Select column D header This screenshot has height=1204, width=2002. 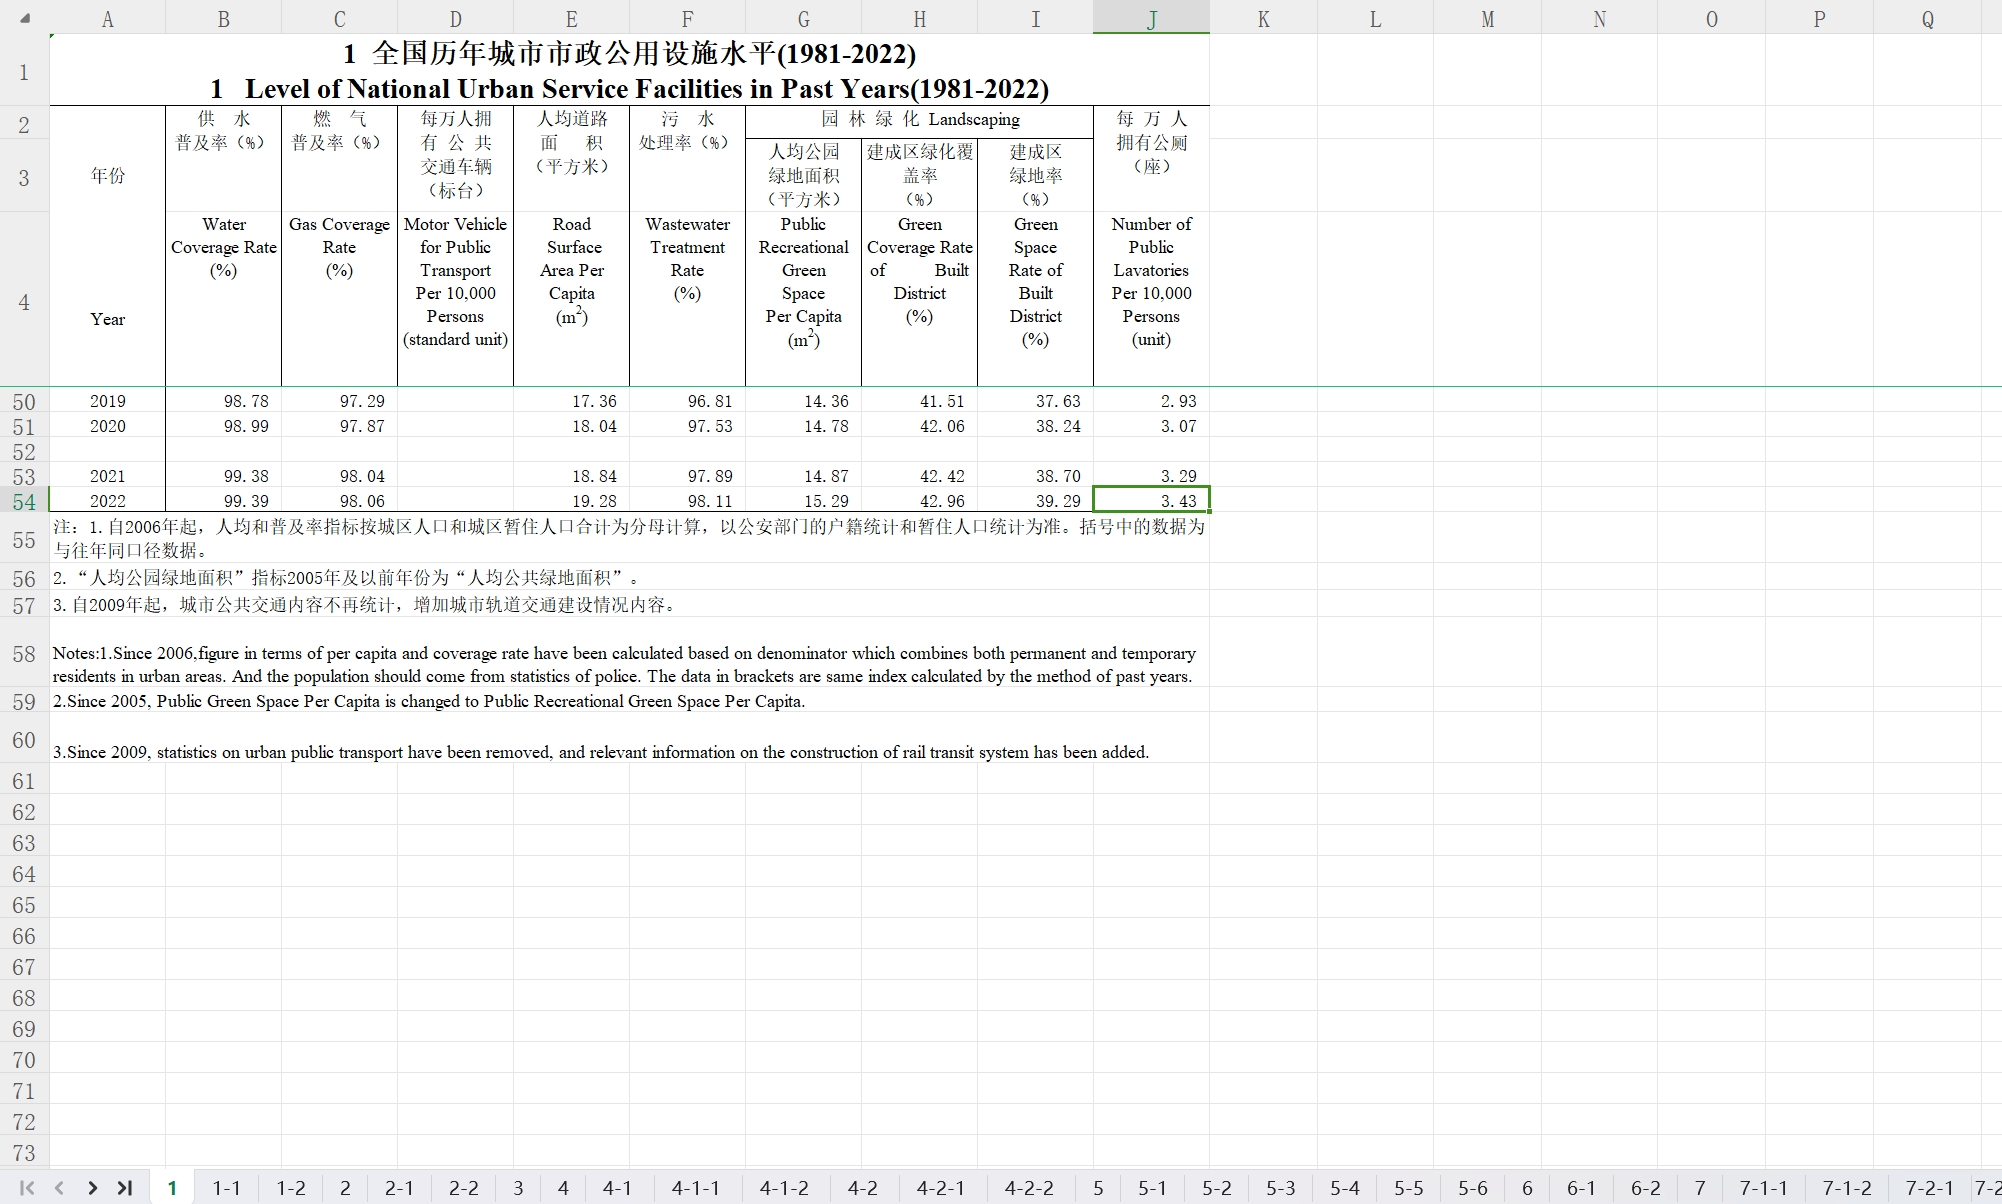(x=455, y=19)
